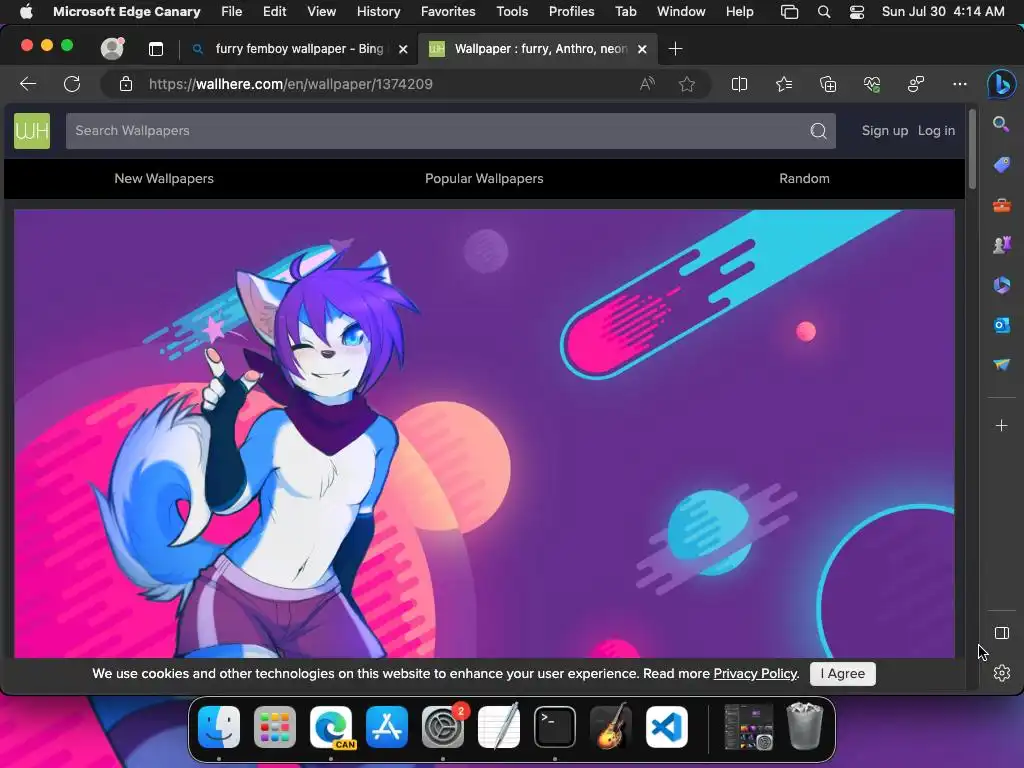Click Sign up link
Viewport: 1024px width, 768px height.
[884, 131]
